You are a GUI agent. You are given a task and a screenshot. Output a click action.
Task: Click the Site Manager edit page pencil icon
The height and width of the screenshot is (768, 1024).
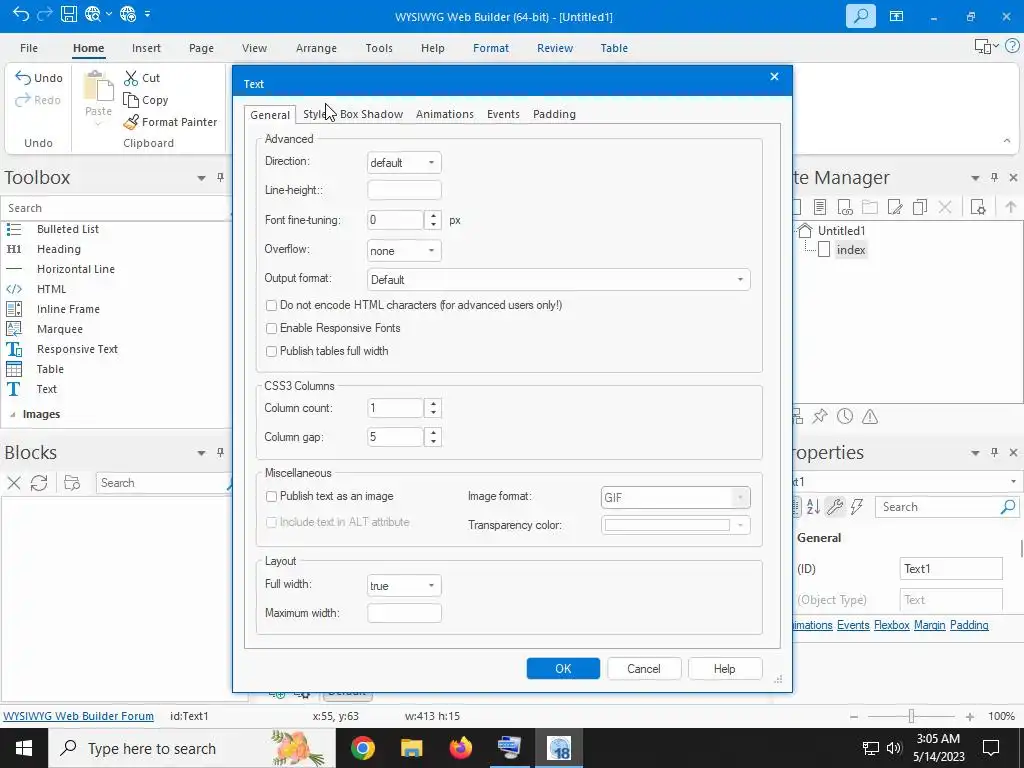coord(895,208)
